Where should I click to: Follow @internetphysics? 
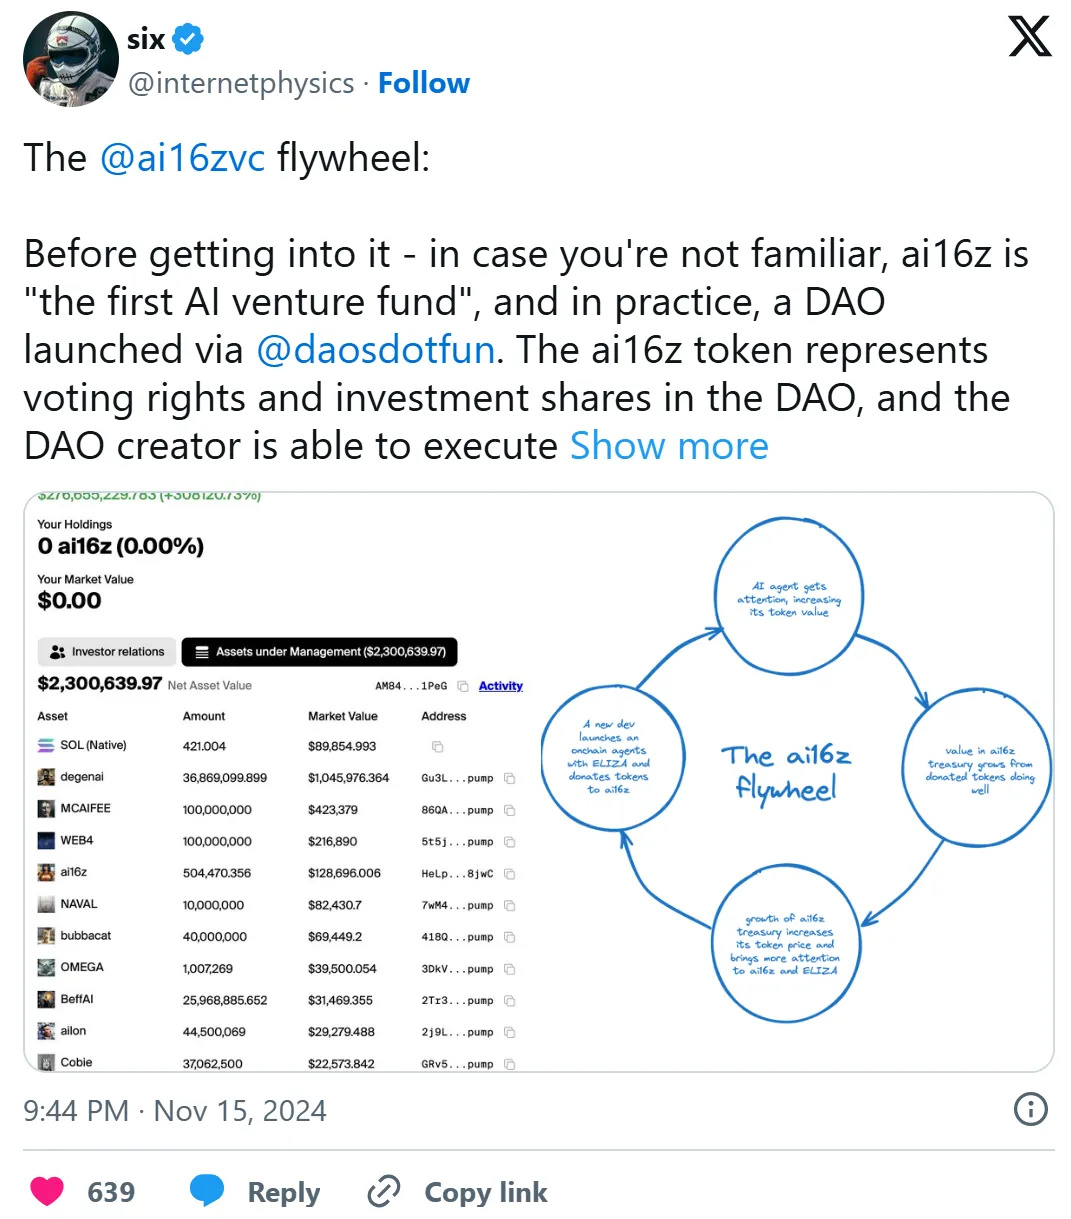click(423, 83)
